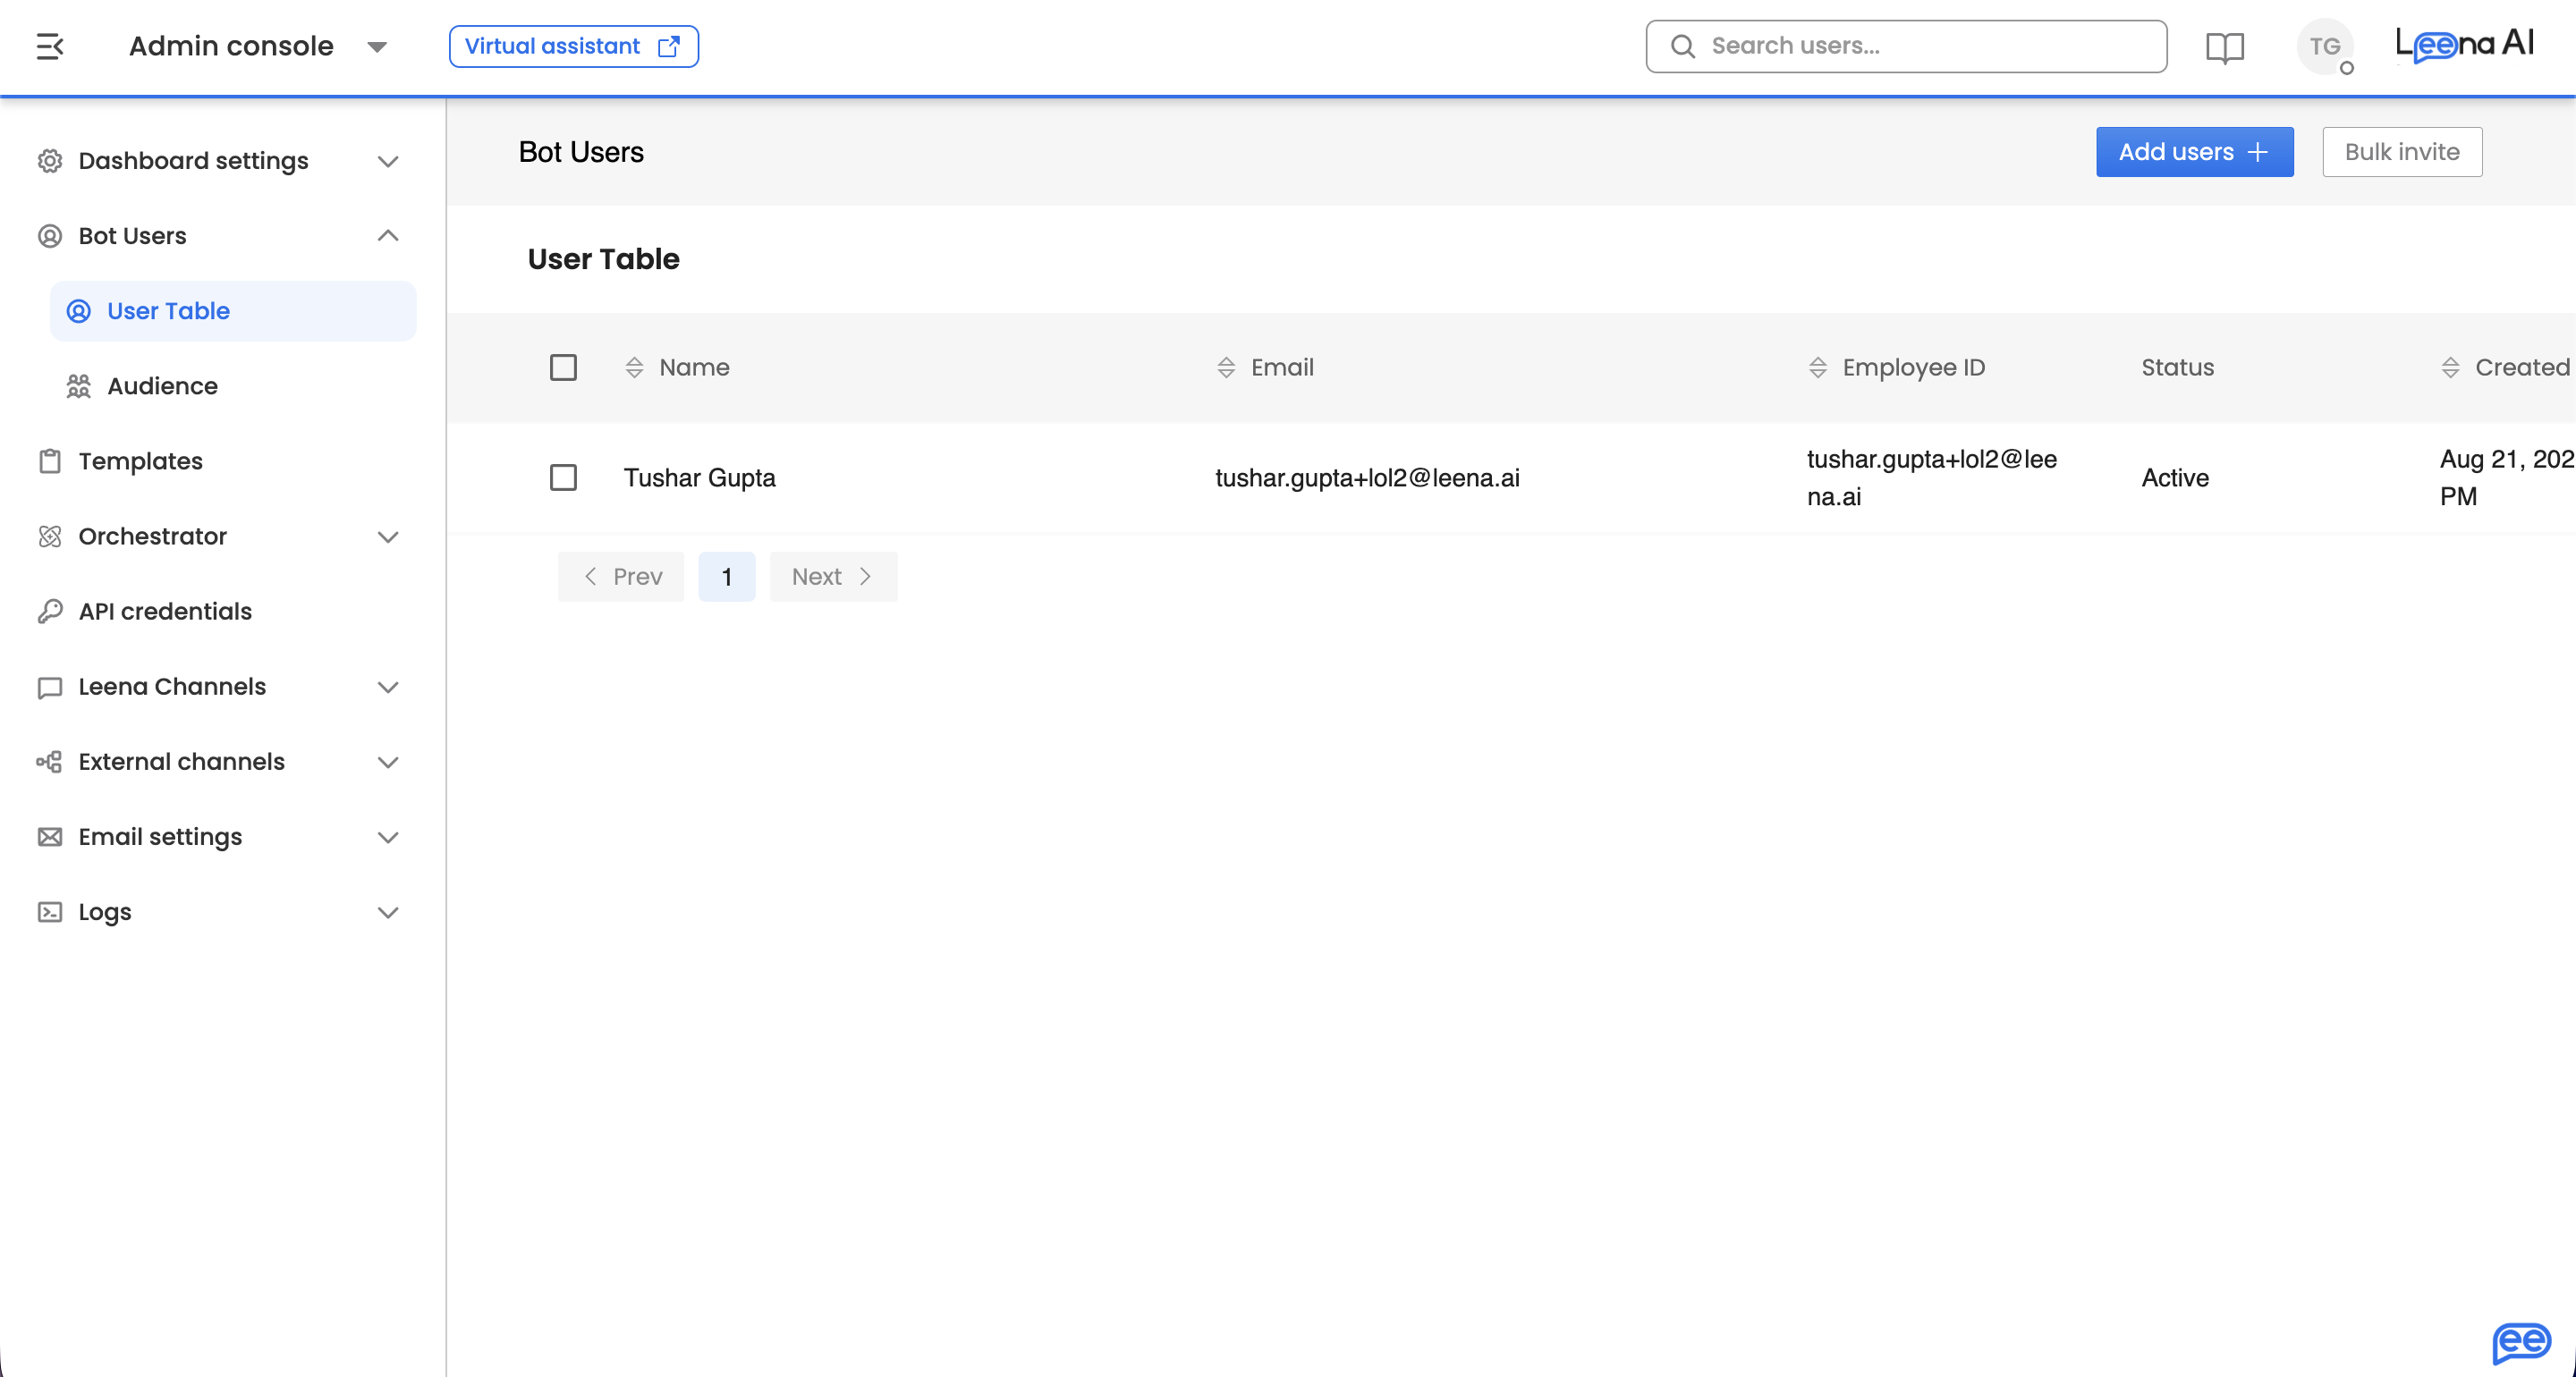Click the Logs terminal icon

pos(50,912)
